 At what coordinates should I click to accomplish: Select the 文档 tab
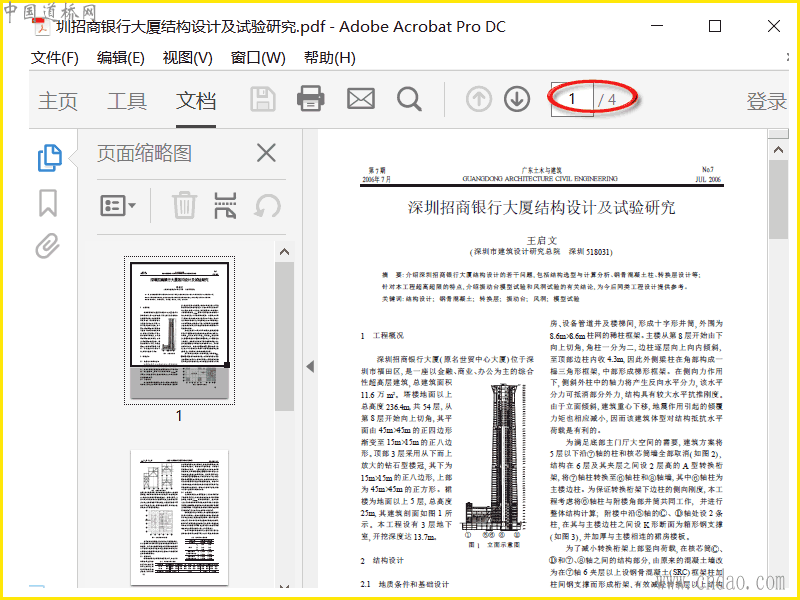tap(196, 101)
